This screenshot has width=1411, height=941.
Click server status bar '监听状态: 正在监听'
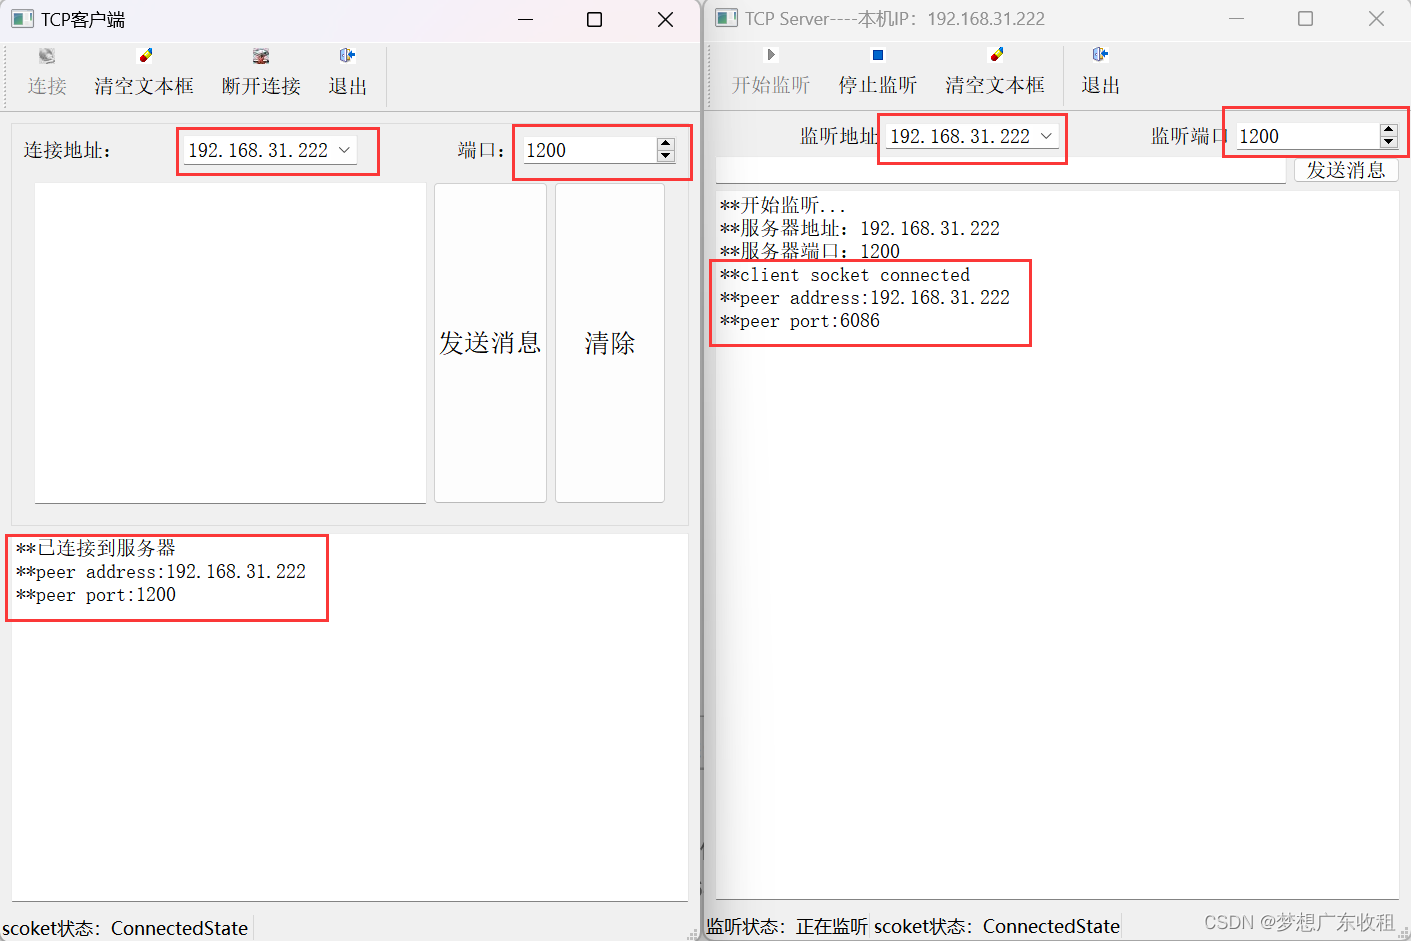pyautogui.click(x=787, y=927)
